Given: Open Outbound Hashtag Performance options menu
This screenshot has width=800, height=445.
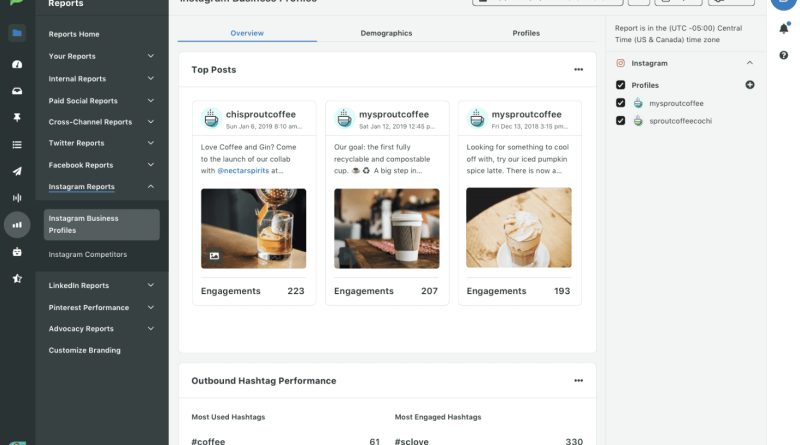Looking at the screenshot, I should [578, 381].
